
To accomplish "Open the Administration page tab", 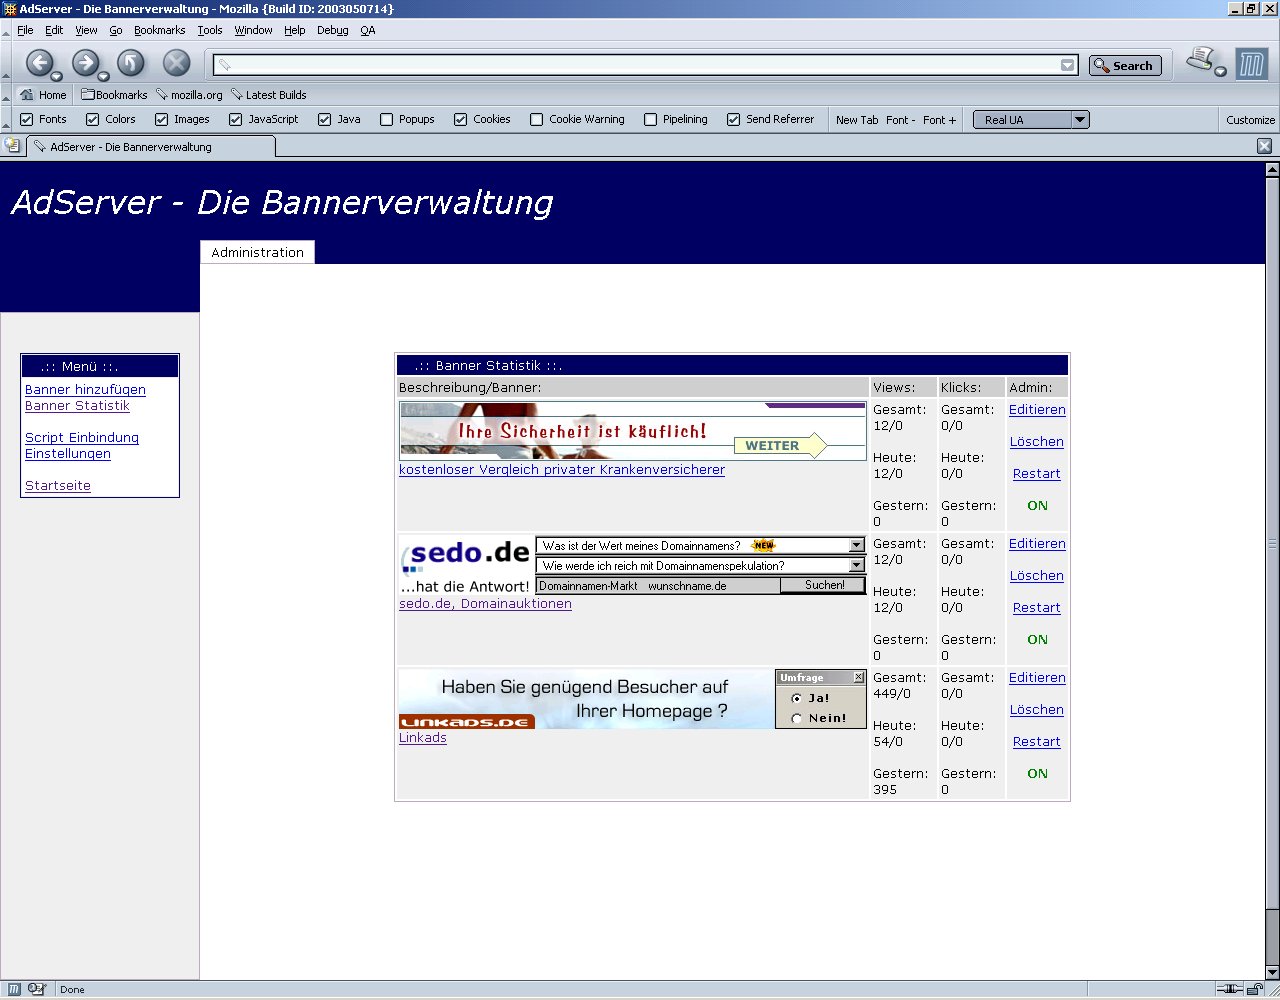I will tap(257, 252).
